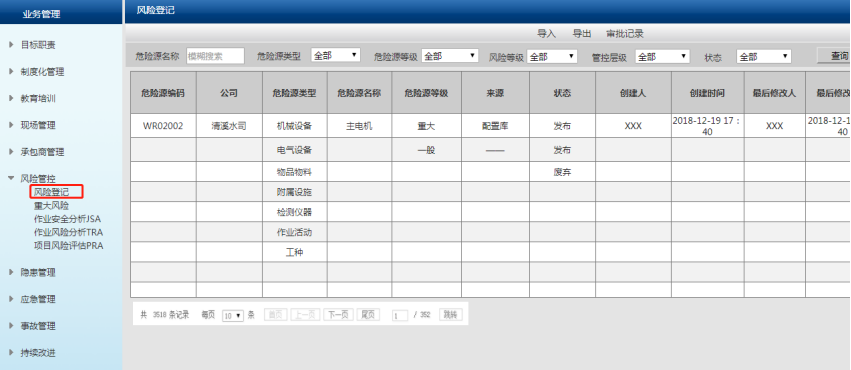851x370 pixels.
Task: Select the 重大 level cell
Action: pyautogui.click(x=427, y=126)
